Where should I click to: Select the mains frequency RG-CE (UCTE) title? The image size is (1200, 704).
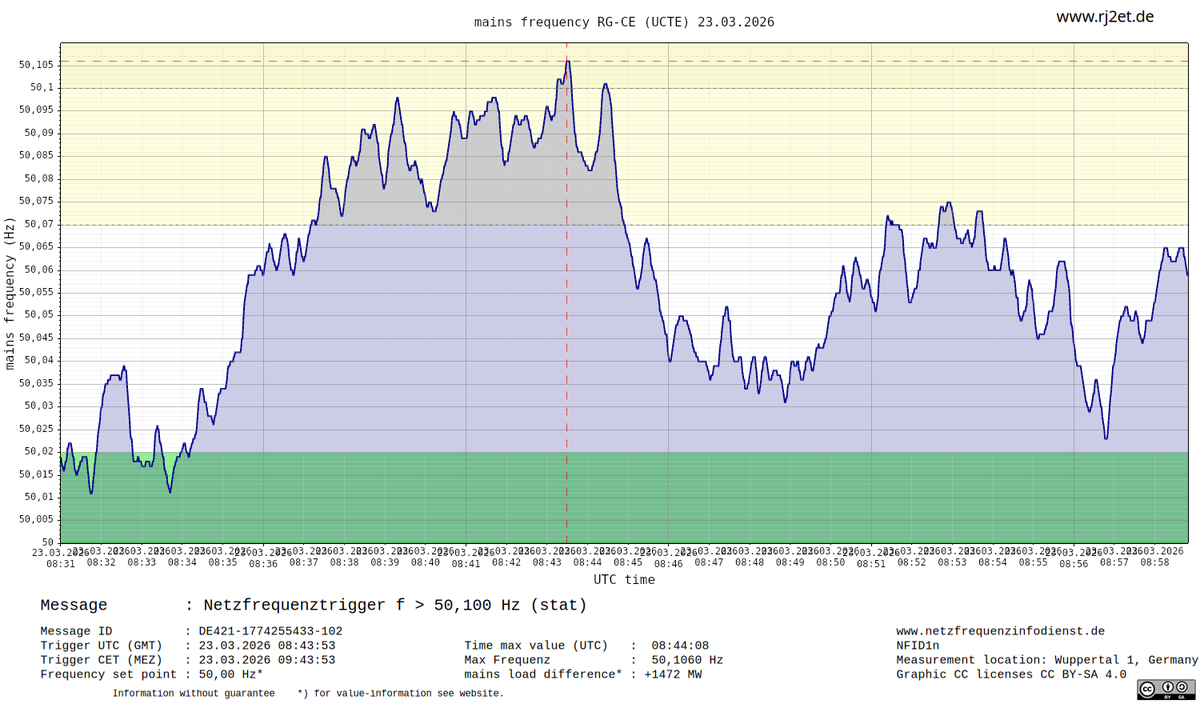[624, 21]
